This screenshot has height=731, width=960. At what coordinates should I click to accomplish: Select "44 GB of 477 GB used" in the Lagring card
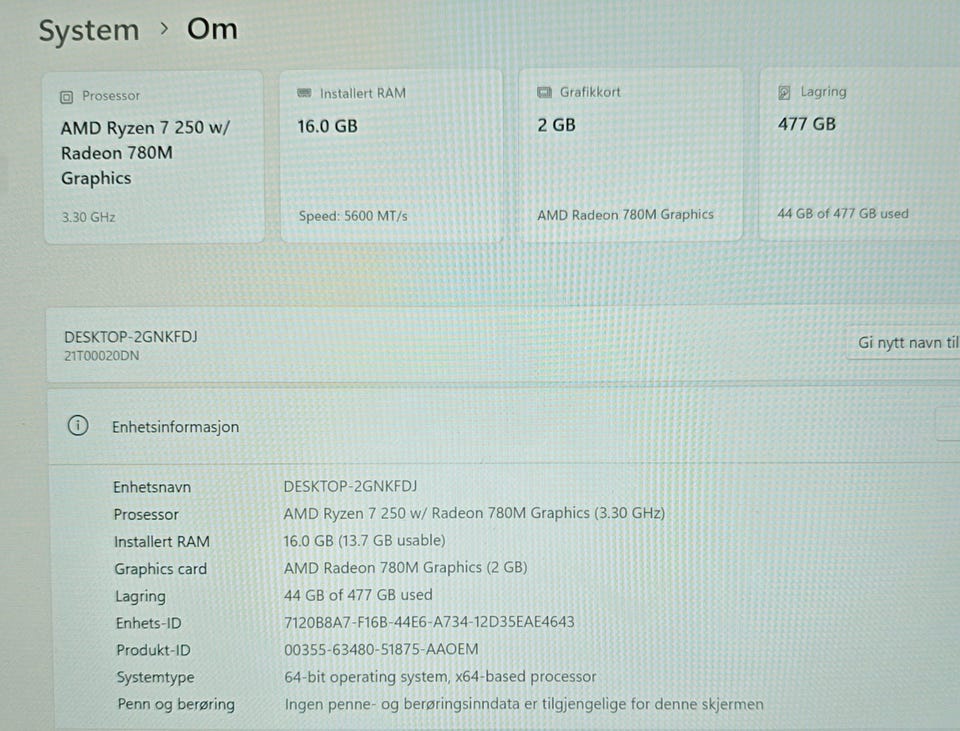[x=843, y=213]
